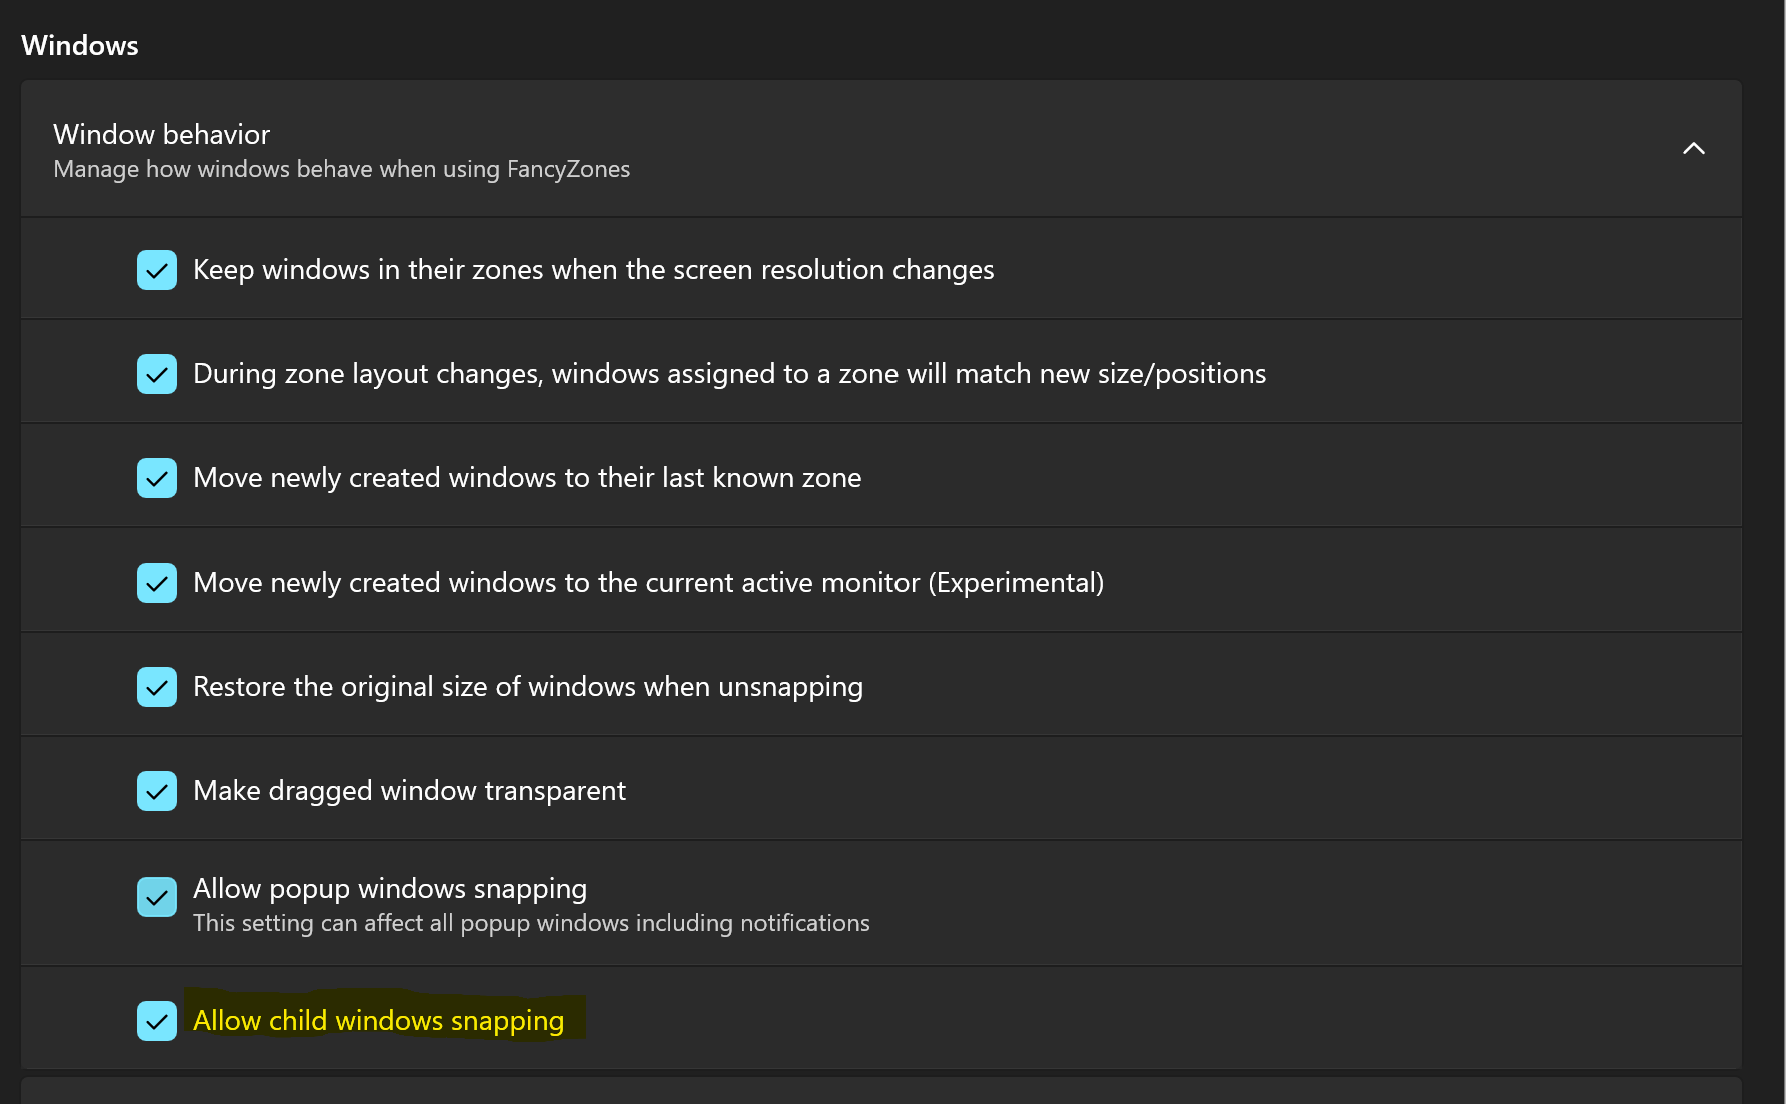Click the checkmark icon next to transparency option
Screen dimensions: 1786x1104
coord(157,790)
